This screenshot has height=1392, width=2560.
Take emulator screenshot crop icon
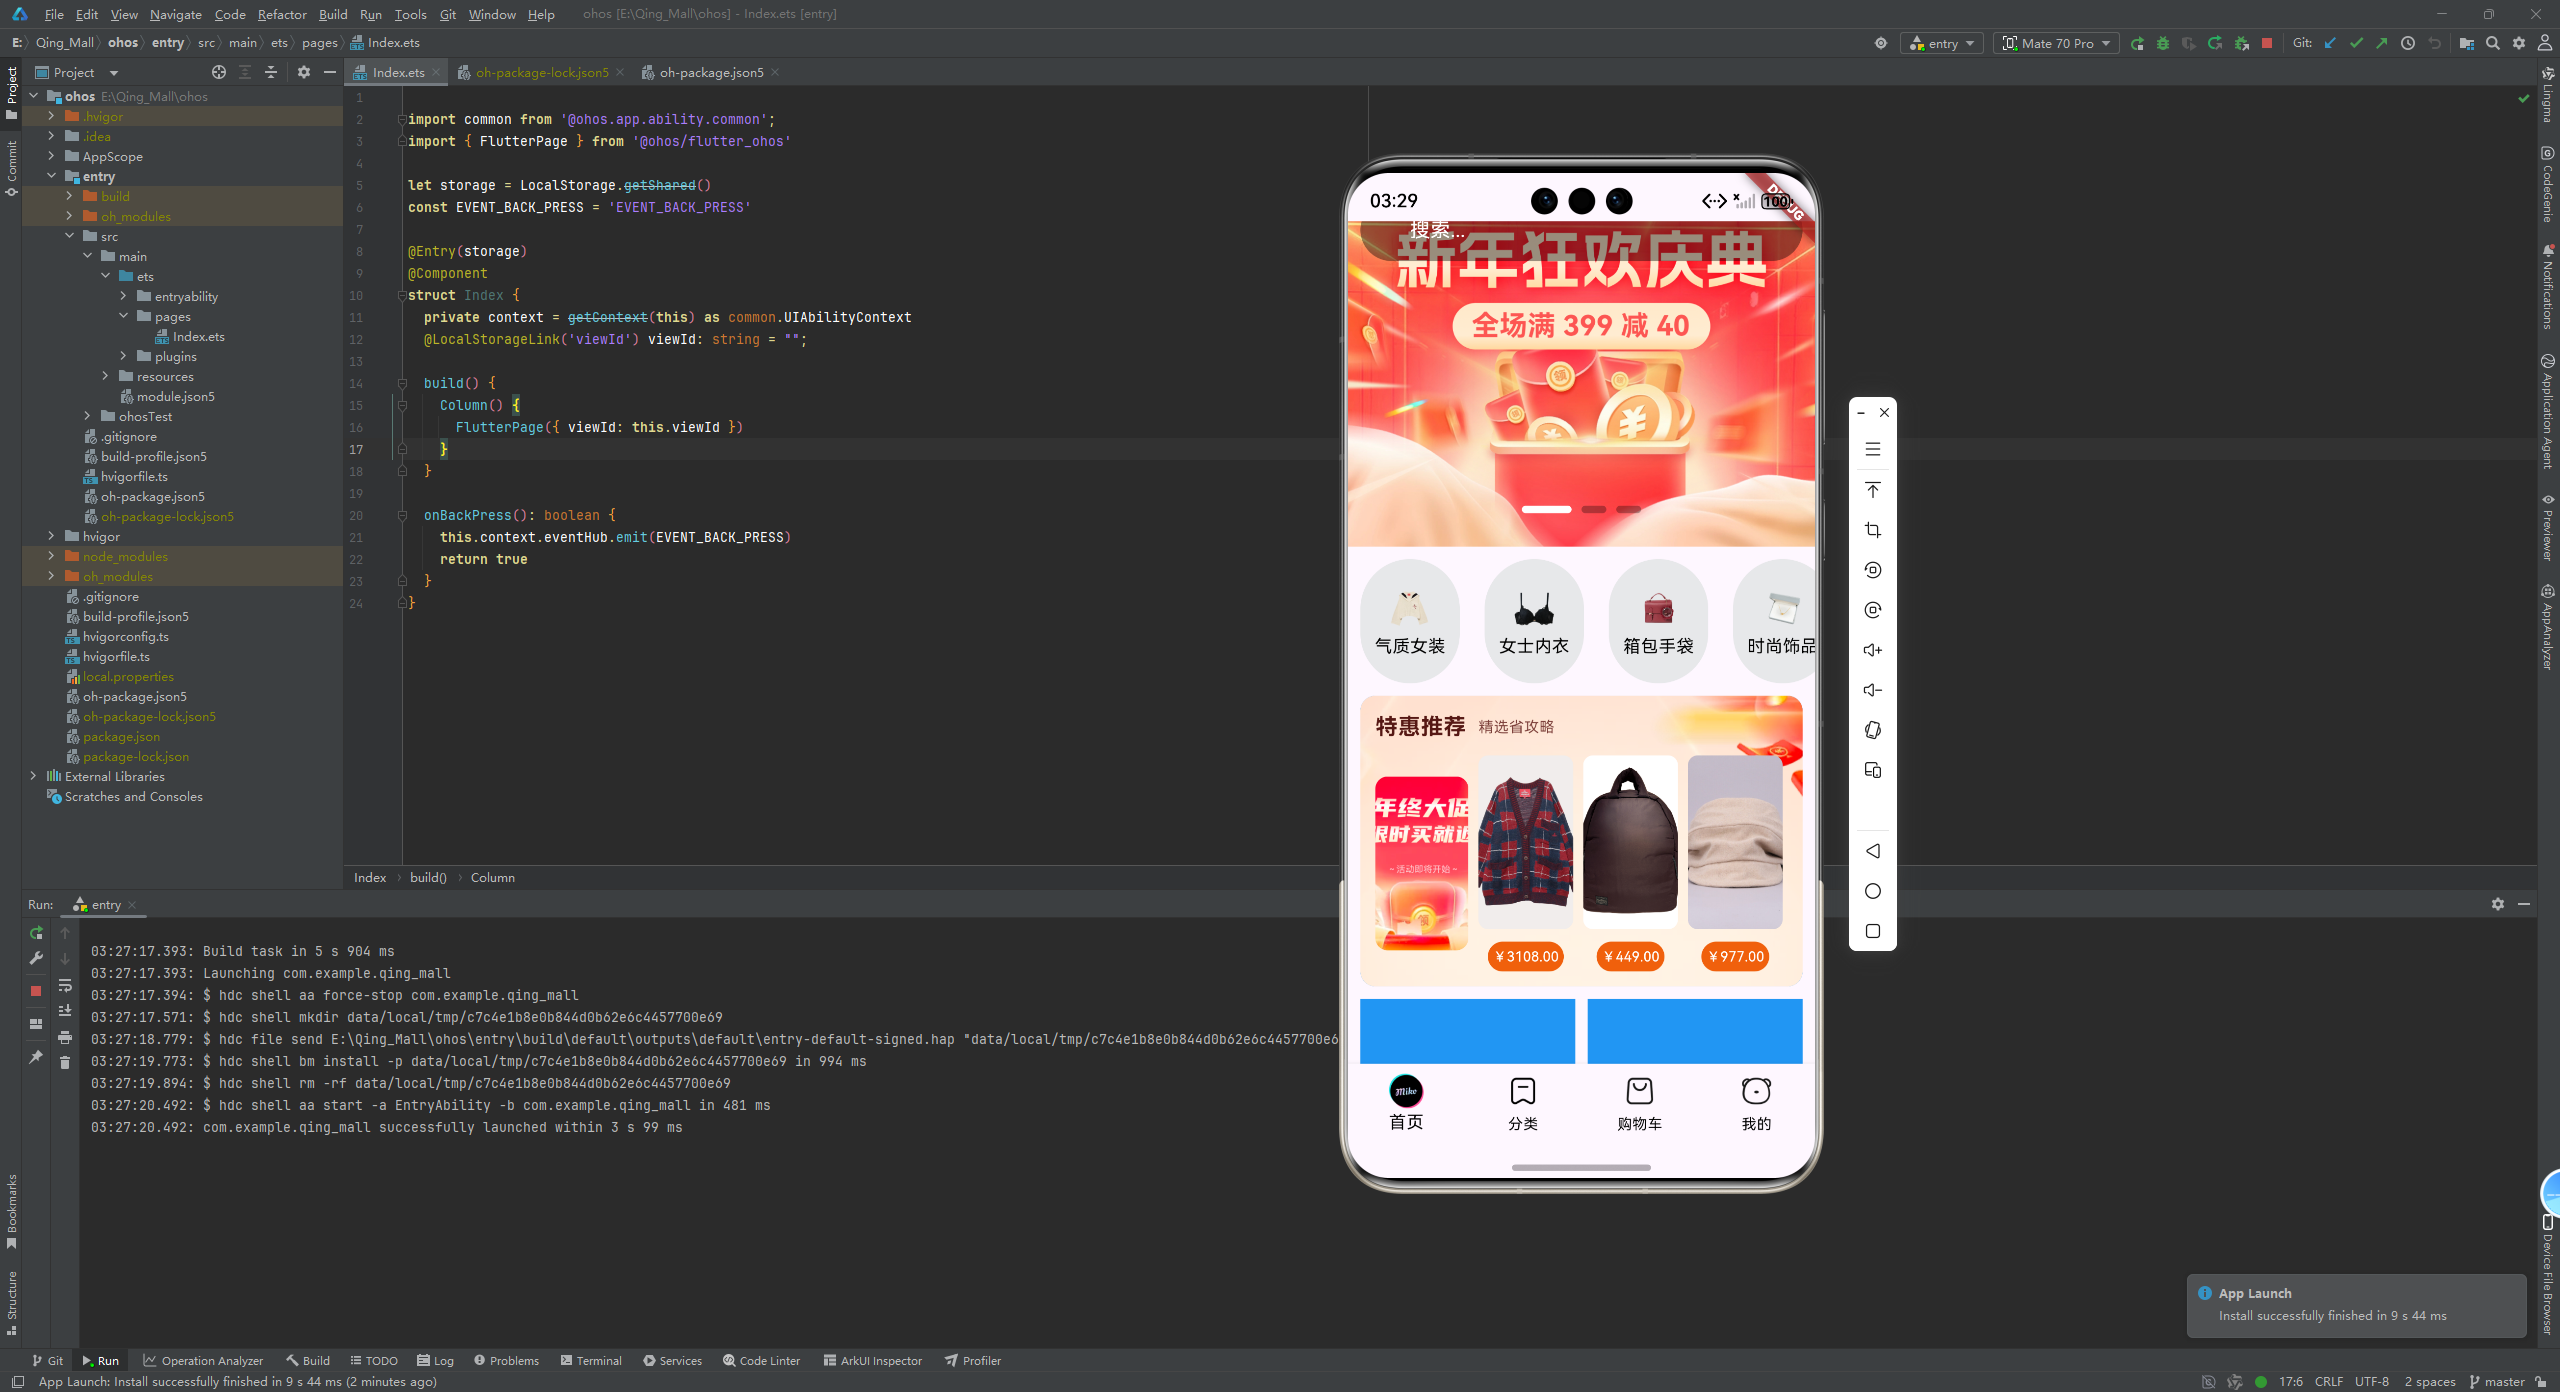click(1873, 530)
